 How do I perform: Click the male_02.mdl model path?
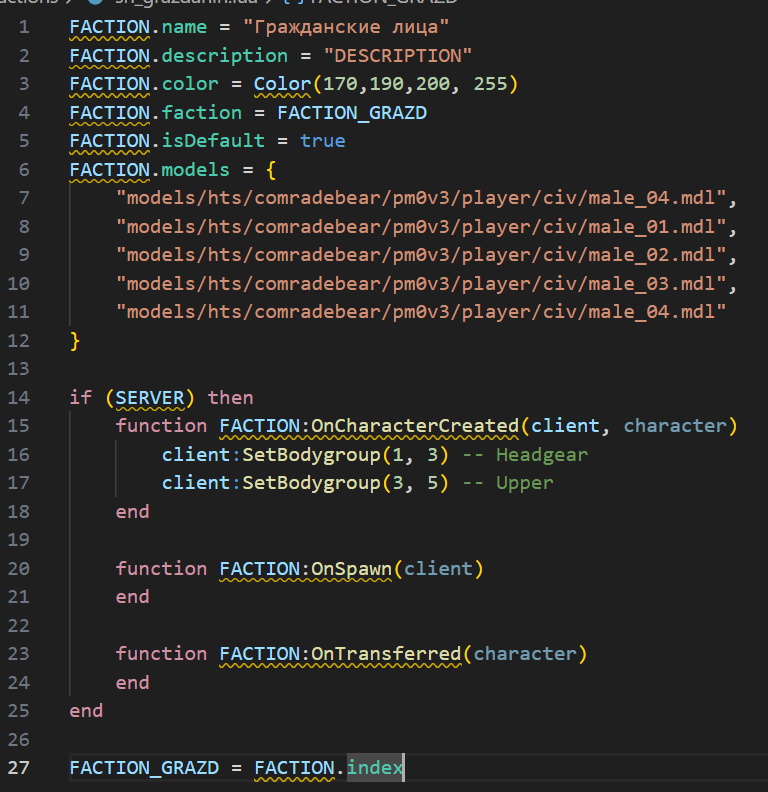(427, 254)
